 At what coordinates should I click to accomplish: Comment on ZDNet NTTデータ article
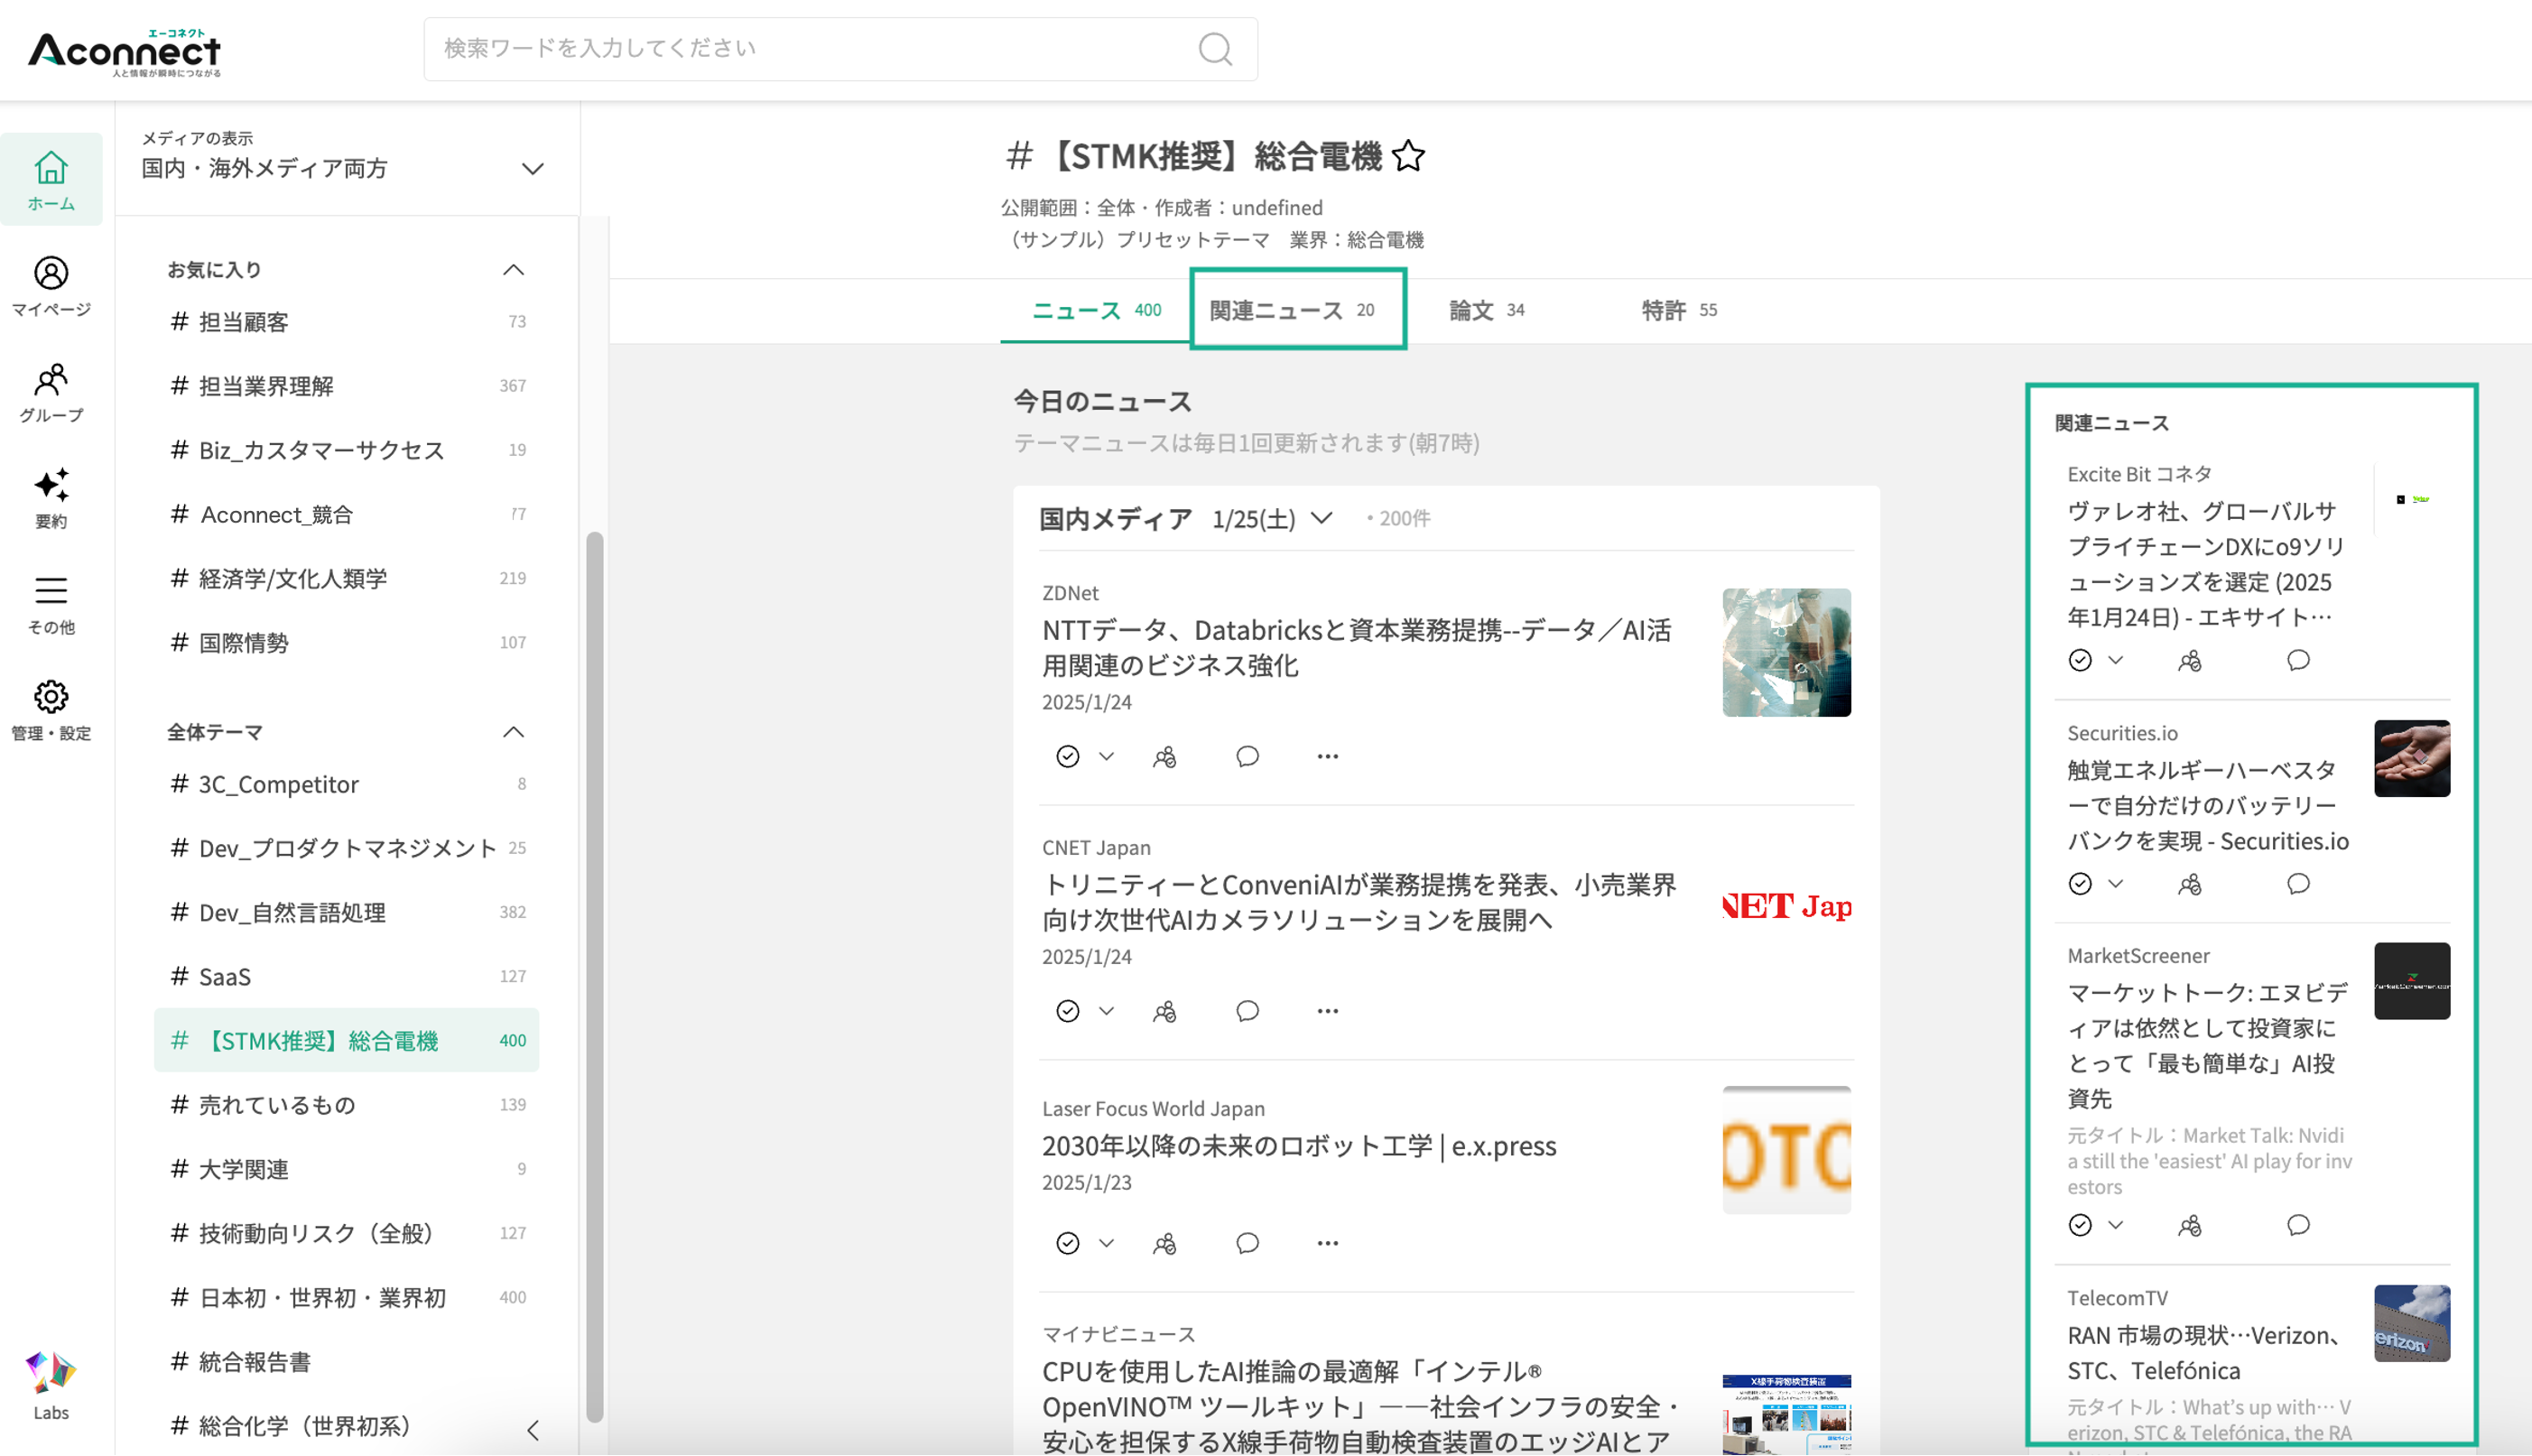coord(1247,757)
